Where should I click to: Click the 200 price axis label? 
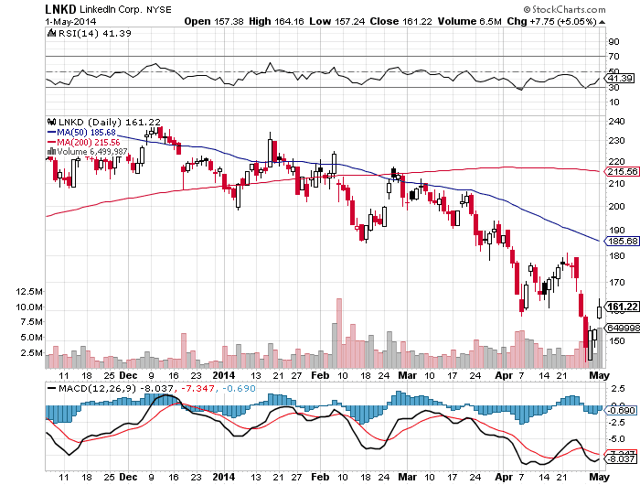616,206
